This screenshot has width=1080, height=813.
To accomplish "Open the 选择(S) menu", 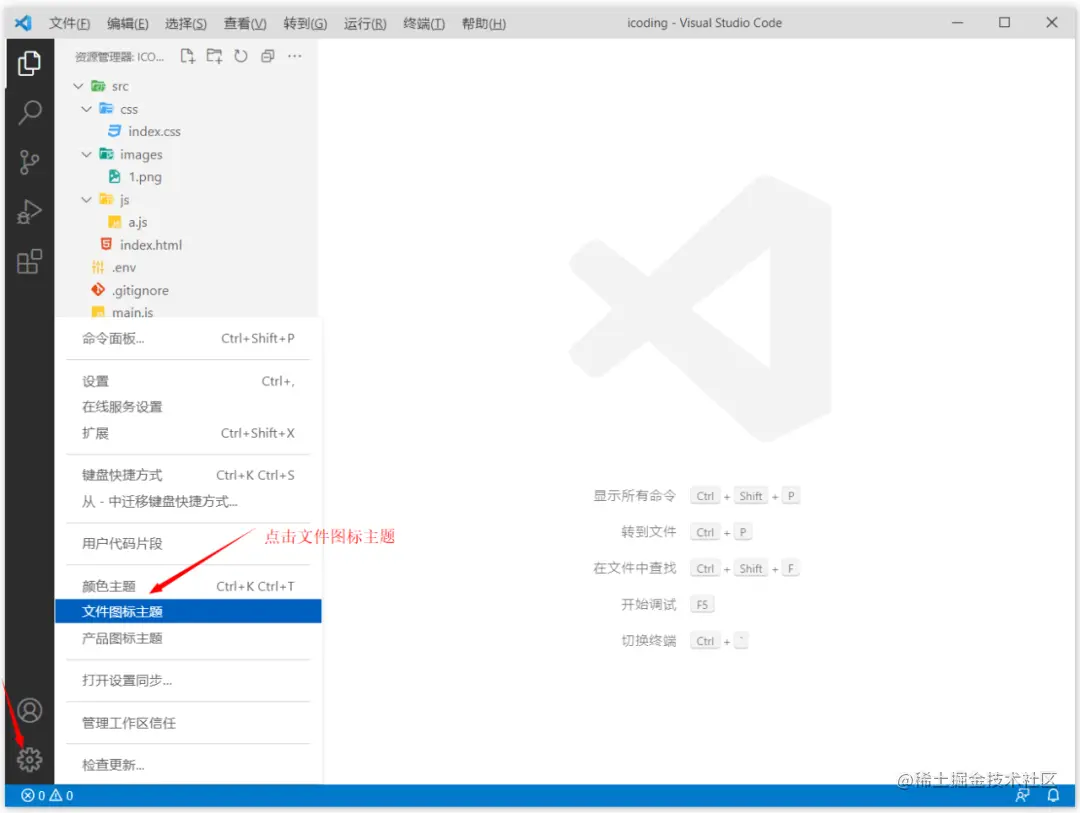I will tap(185, 23).
